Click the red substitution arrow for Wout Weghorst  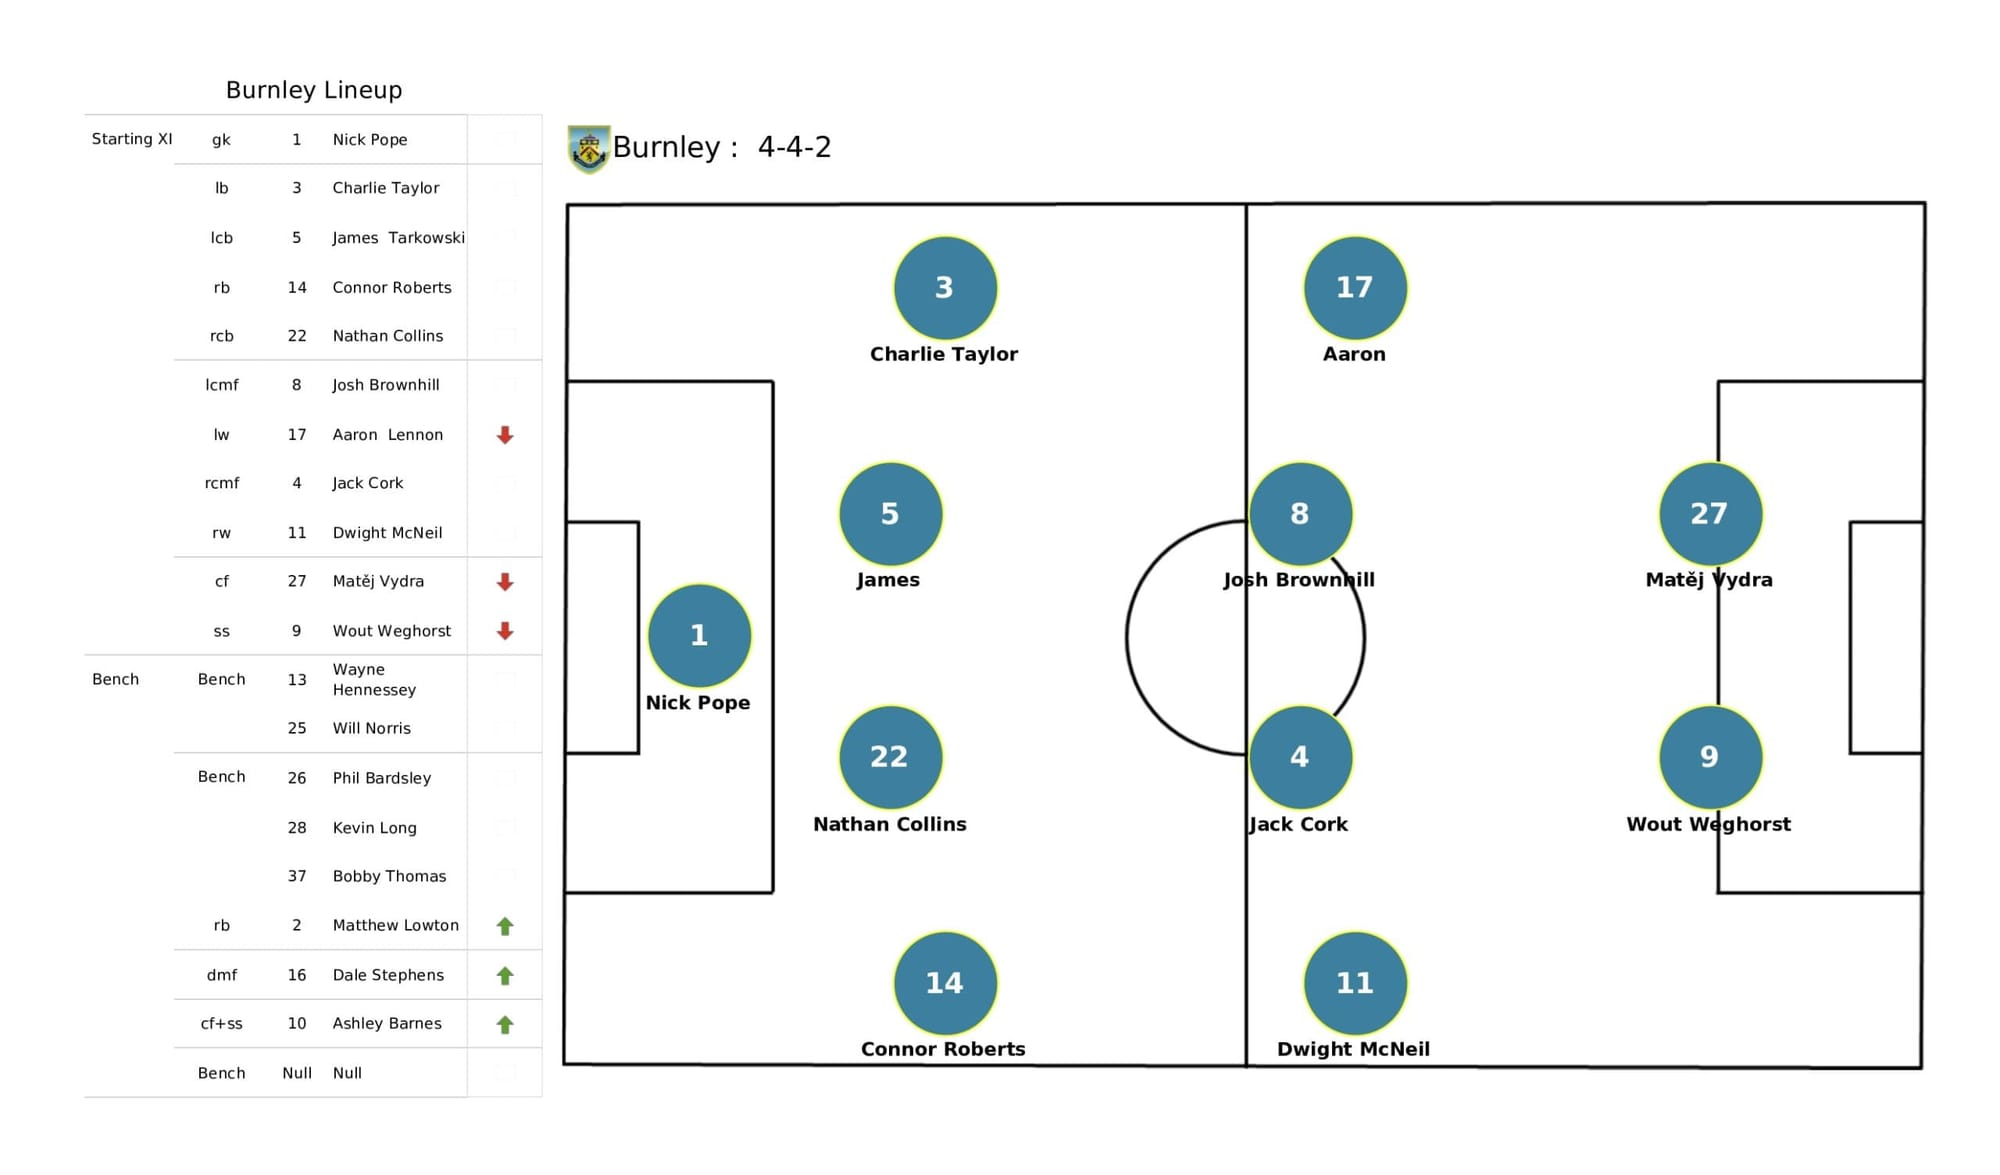[x=505, y=627]
